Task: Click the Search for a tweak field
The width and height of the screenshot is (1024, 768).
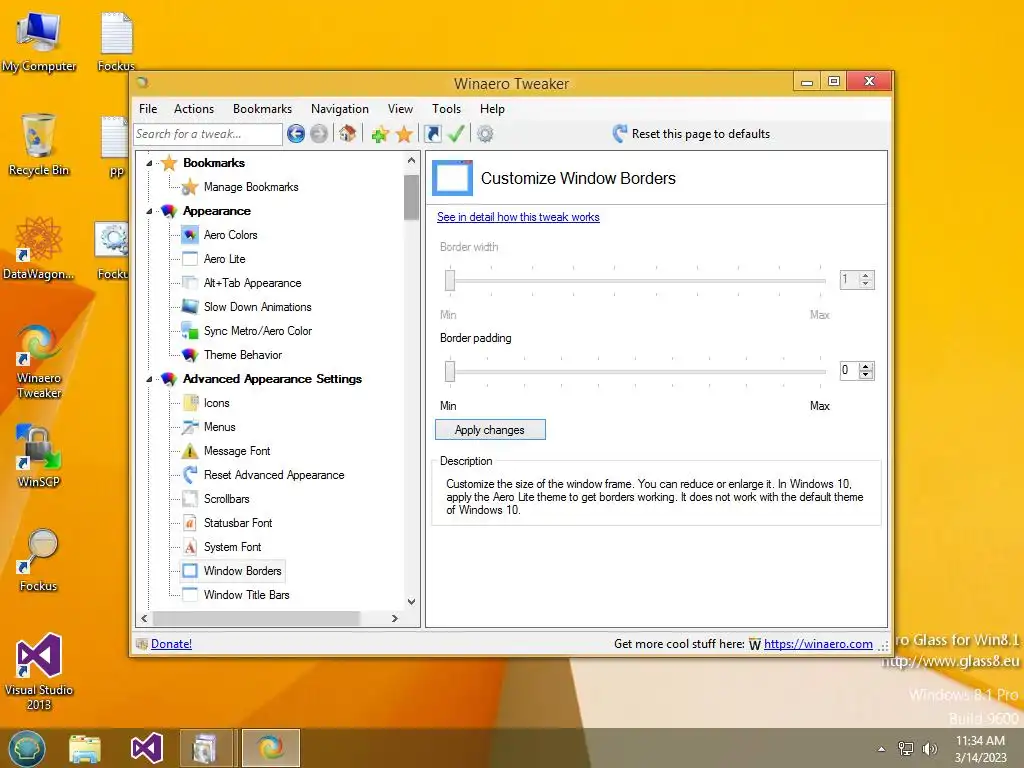Action: point(208,134)
